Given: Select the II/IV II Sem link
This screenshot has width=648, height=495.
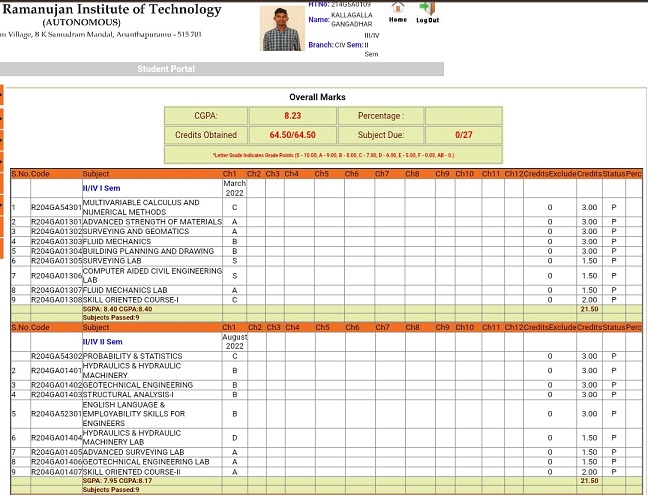Looking at the screenshot, I should [102, 342].
